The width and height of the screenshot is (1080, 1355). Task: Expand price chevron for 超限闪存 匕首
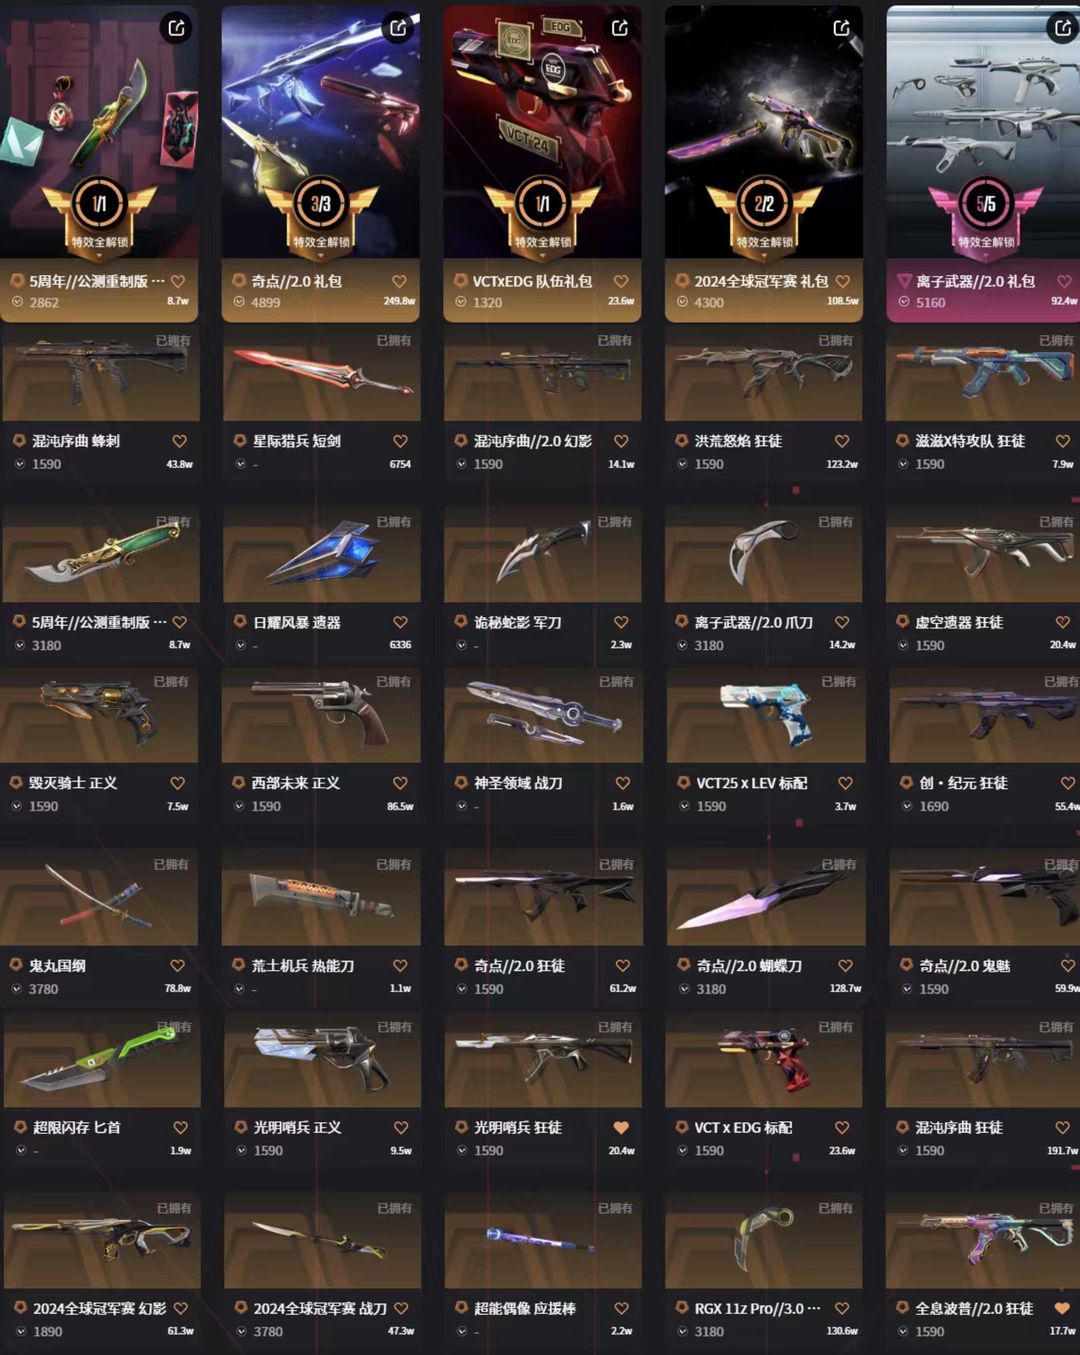point(20,1151)
